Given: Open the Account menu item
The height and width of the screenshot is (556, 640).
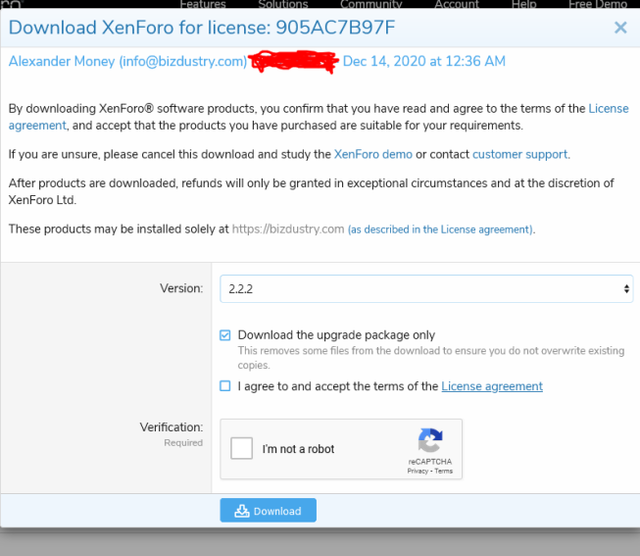Looking at the screenshot, I should pos(456,4).
